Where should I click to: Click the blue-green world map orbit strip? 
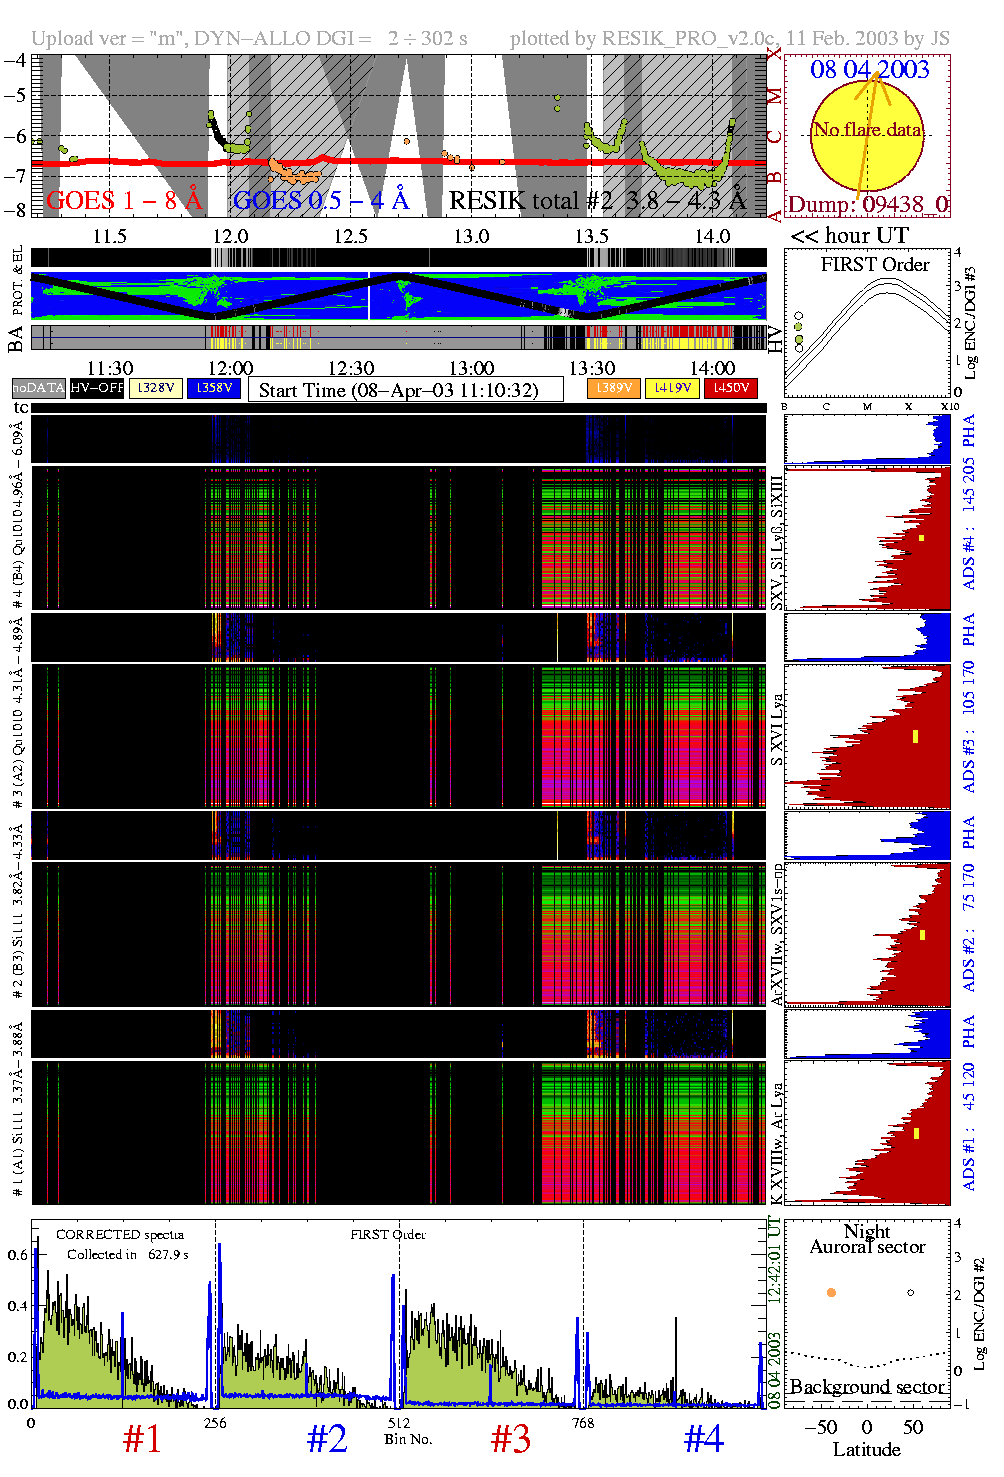coord(399,296)
